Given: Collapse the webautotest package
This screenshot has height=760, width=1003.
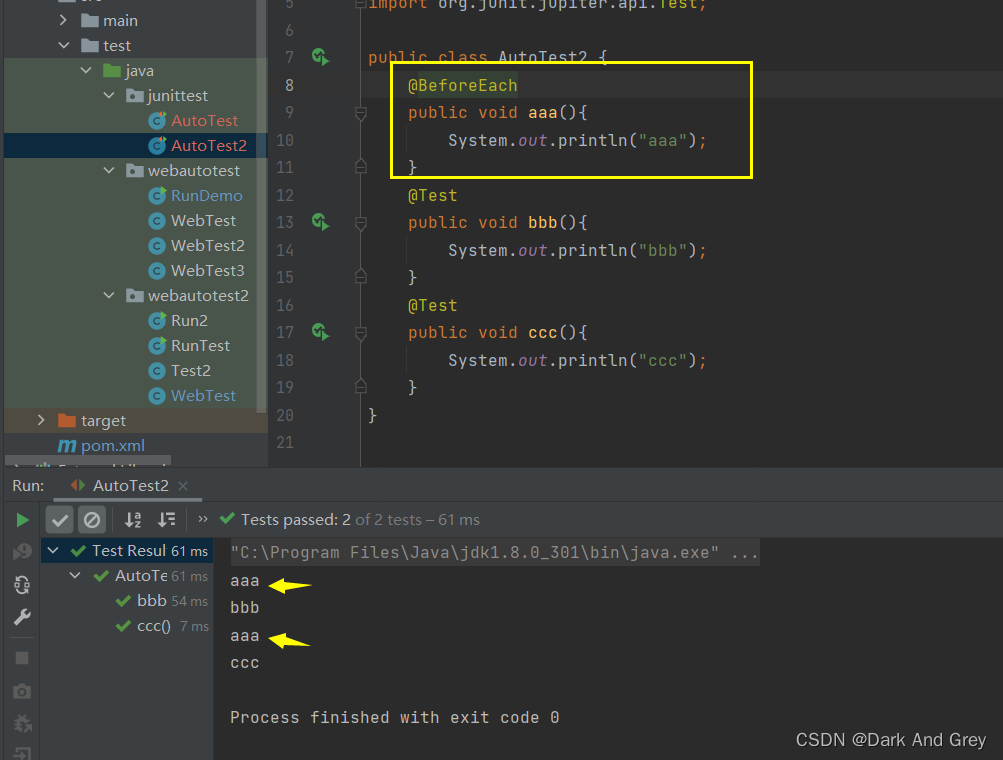Looking at the screenshot, I should pyautogui.click(x=109, y=170).
